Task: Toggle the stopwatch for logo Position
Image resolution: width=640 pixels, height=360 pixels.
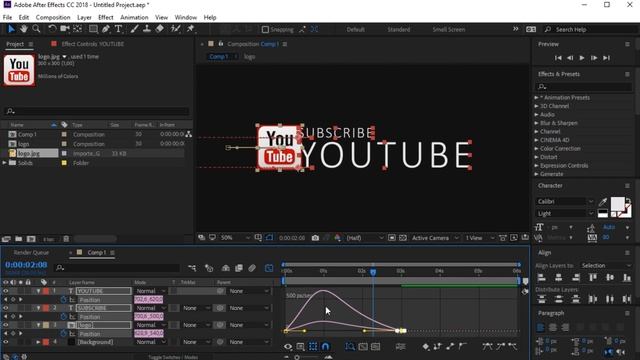Action: [x=63, y=333]
